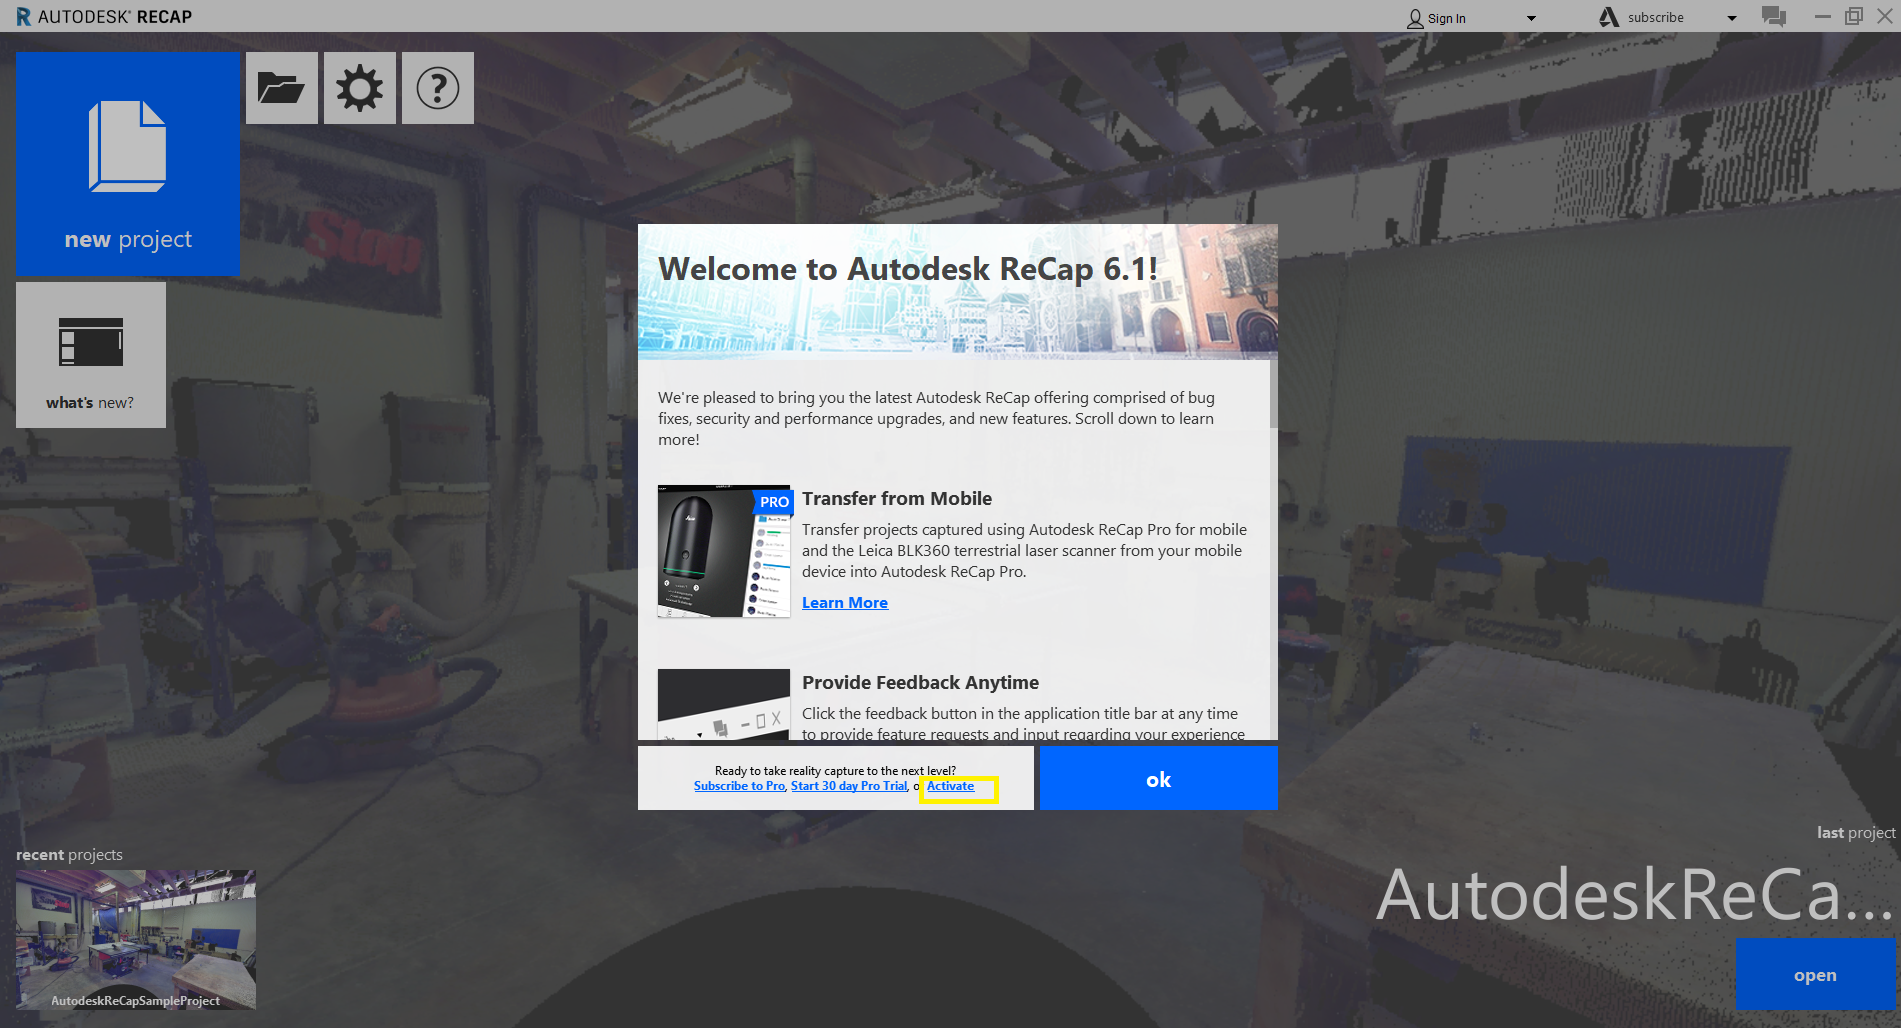
Task: Click the user Sign In icon
Action: [1415, 18]
